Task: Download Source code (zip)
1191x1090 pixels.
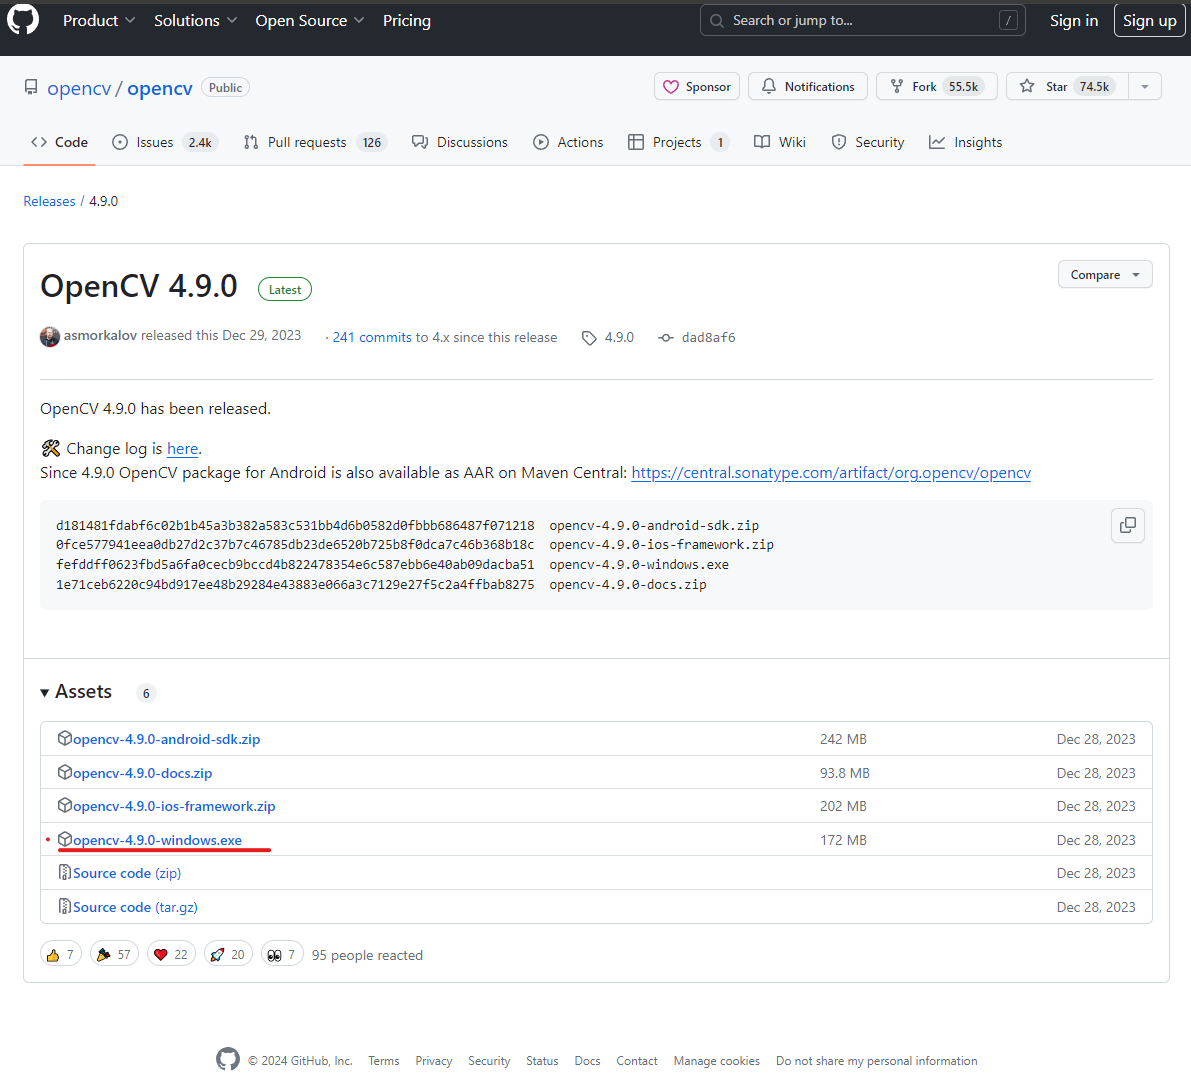Action: (x=127, y=874)
